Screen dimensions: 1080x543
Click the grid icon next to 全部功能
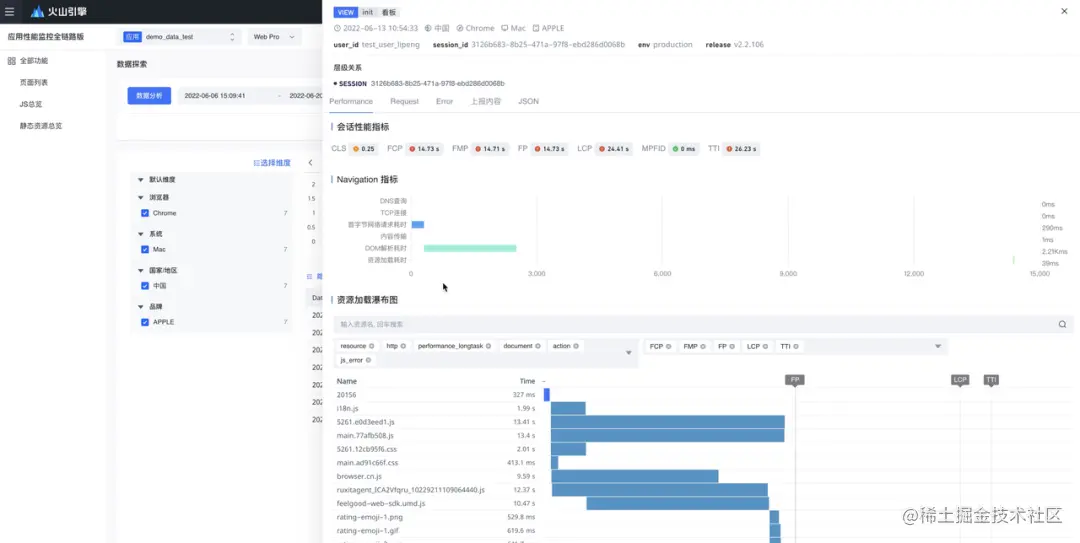(x=11, y=61)
